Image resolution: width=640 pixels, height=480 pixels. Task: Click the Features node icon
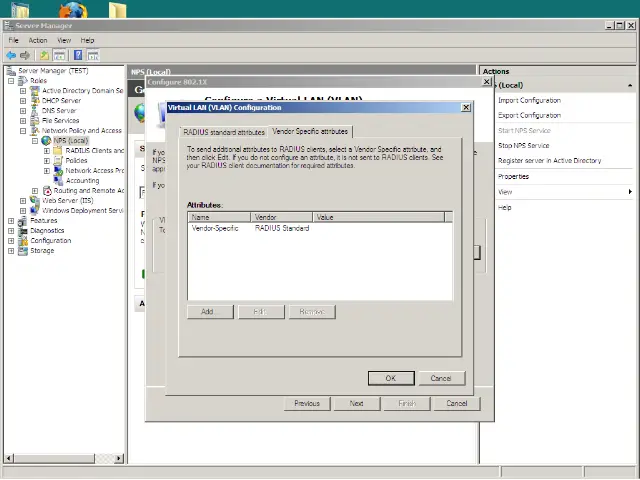tap(23, 221)
